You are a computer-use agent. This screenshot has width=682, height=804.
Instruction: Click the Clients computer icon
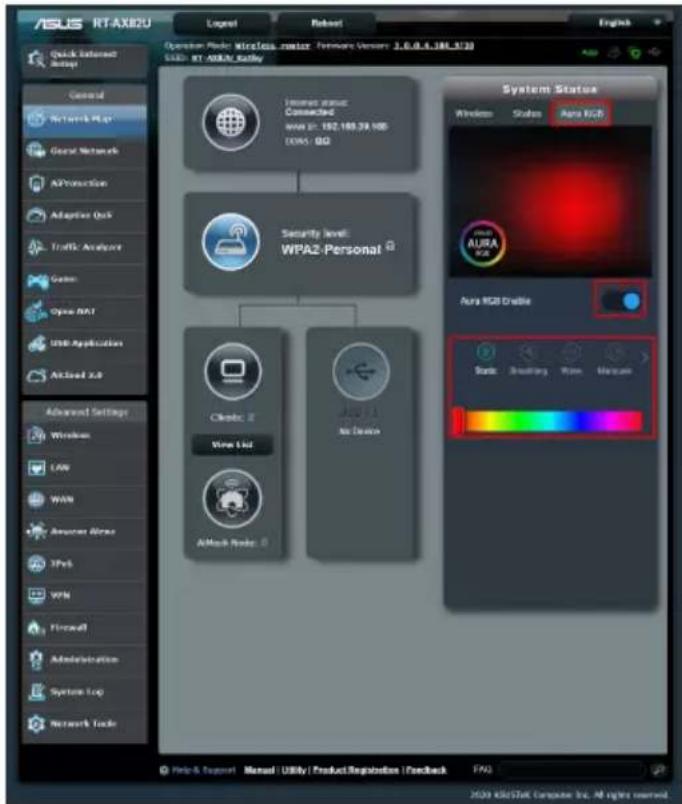coord(233,371)
